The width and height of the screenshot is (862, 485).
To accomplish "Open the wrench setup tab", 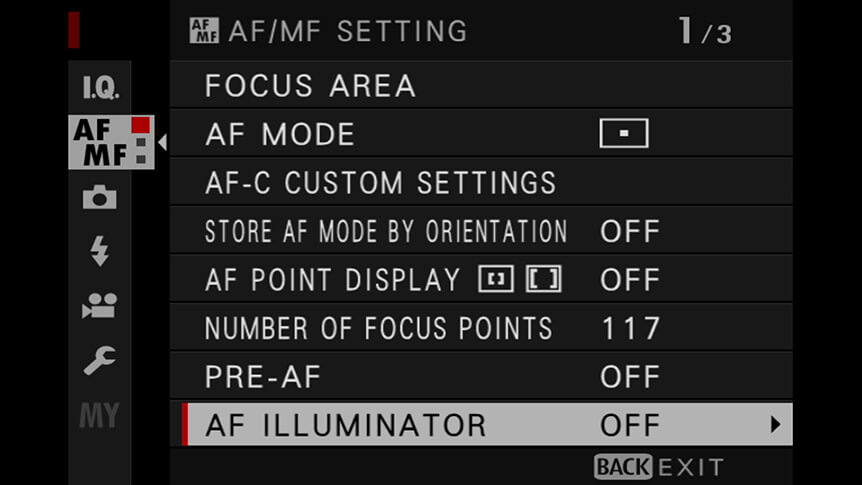I will (x=100, y=360).
